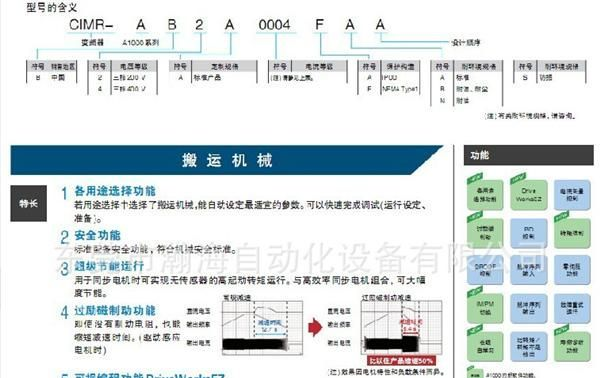The width and height of the screenshot is (600, 378).
Task: Click the DriveWorksEZ green function tile
Action: [528, 194]
